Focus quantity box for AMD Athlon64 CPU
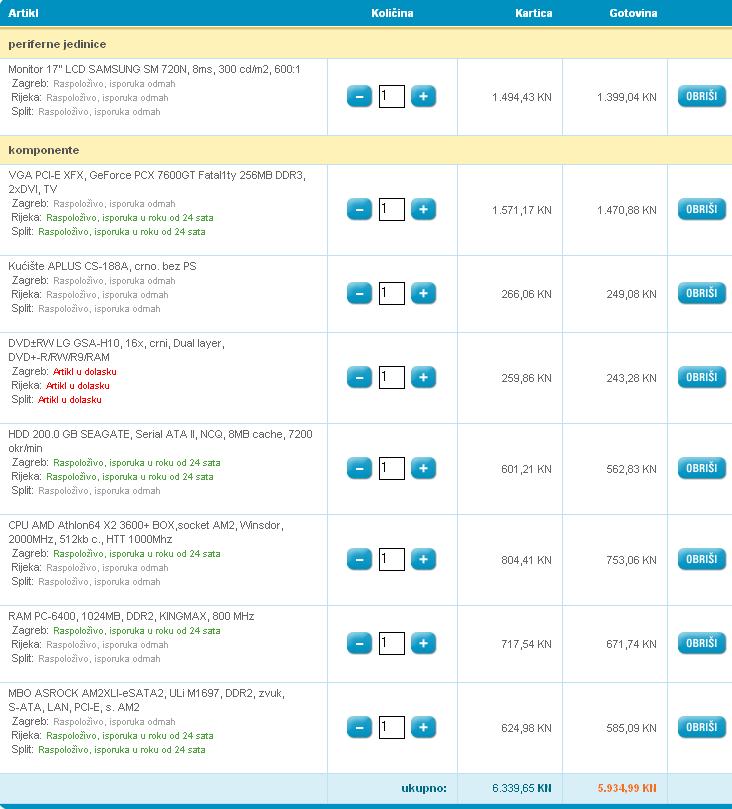 click(x=392, y=560)
